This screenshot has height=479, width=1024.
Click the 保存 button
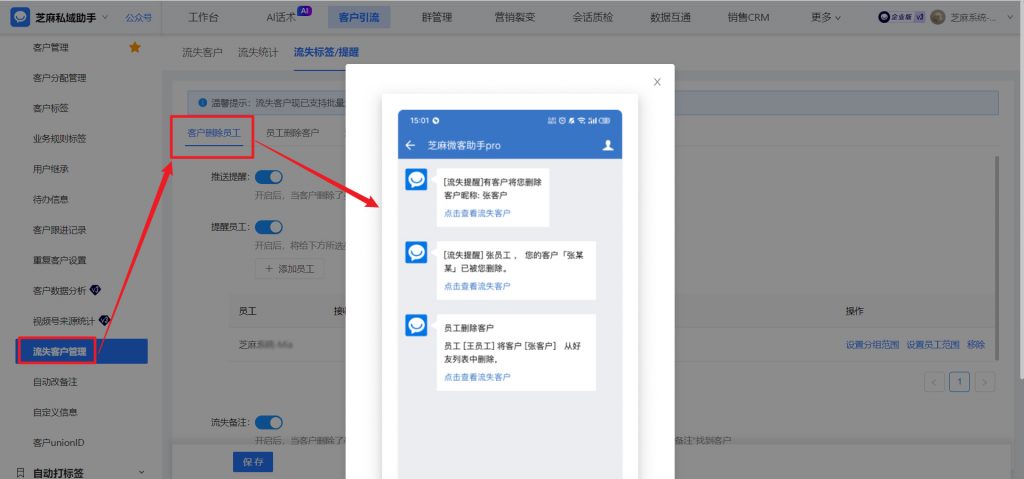(x=253, y=462)
